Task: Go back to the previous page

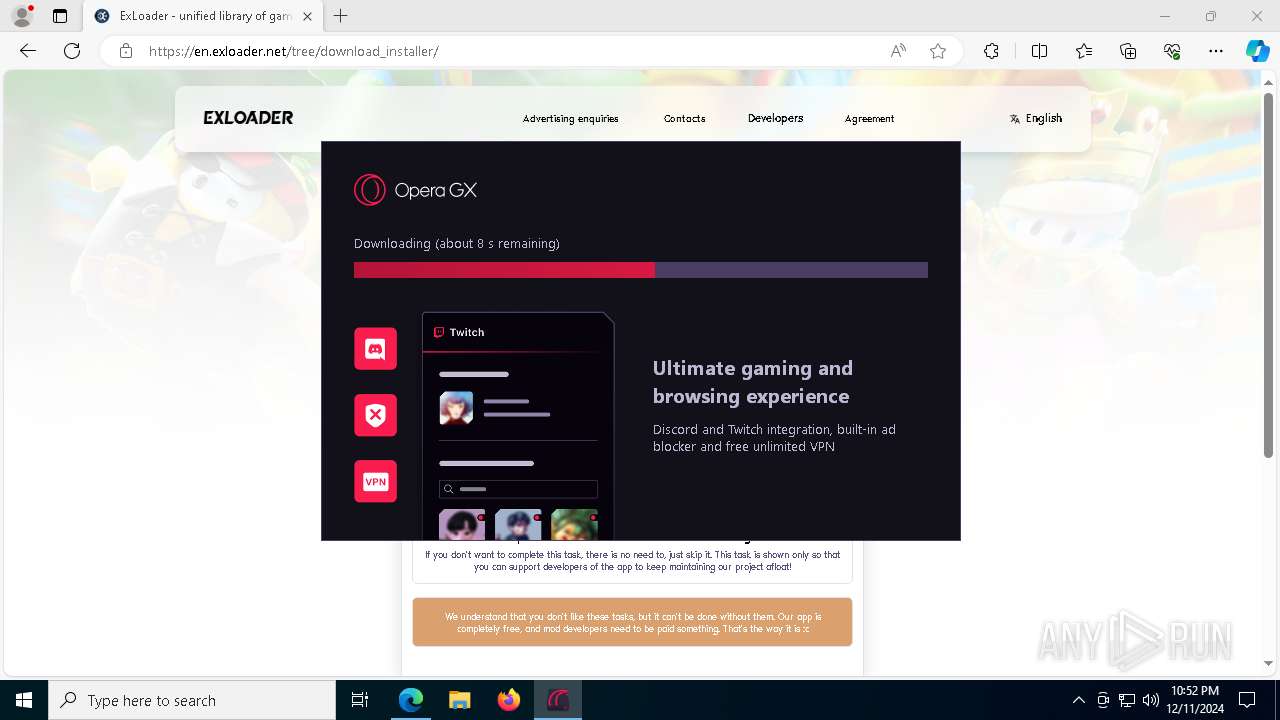Action: click(28, 51)
